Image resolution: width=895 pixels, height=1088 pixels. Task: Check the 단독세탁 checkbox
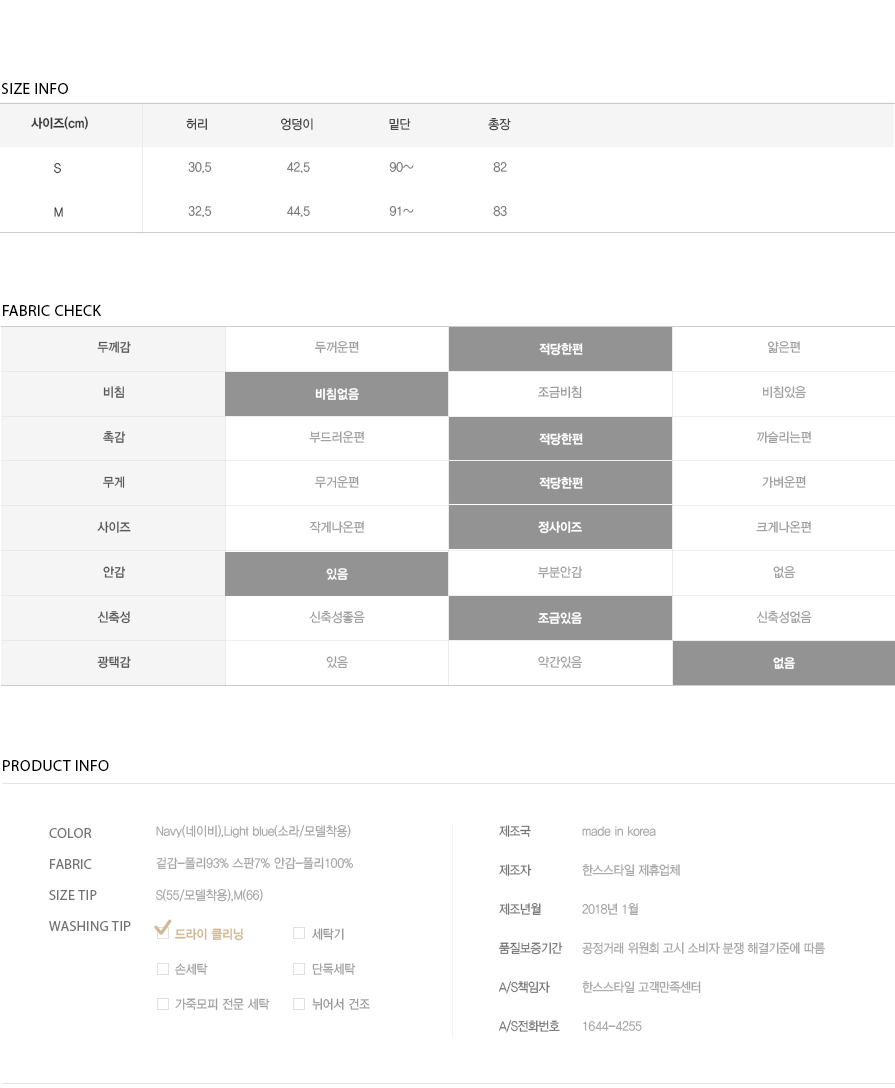299,969
